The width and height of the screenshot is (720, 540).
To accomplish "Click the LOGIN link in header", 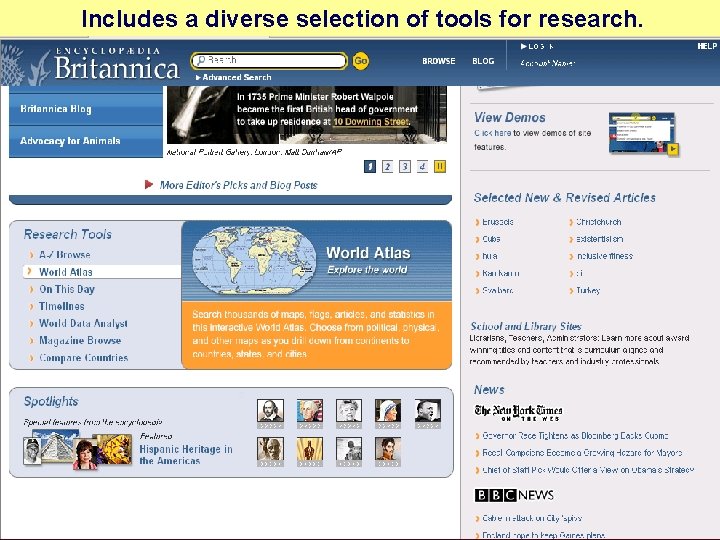I will tap(537, 46).
